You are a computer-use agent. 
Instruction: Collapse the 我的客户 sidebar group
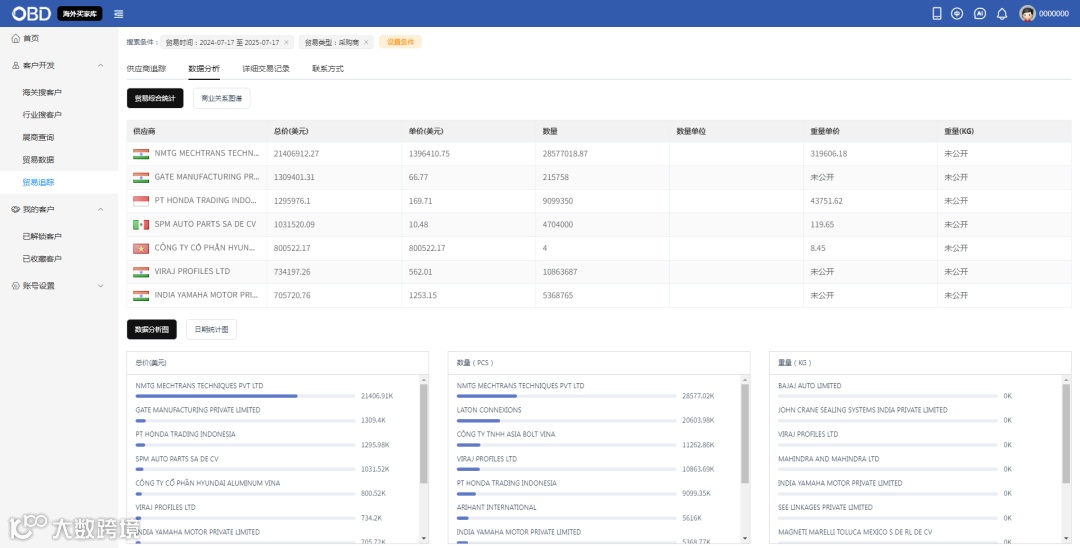click(x=101, y=209)
